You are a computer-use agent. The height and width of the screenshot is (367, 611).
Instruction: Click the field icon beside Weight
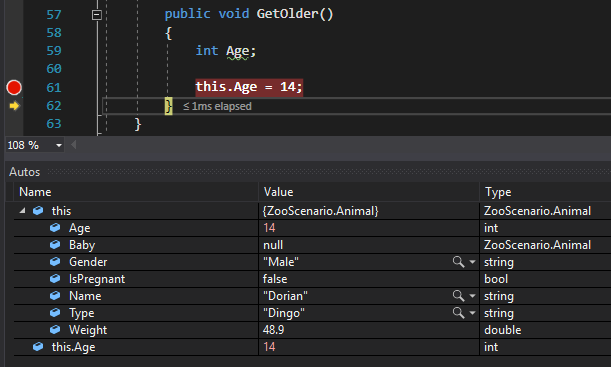click(x=55, y=330)
